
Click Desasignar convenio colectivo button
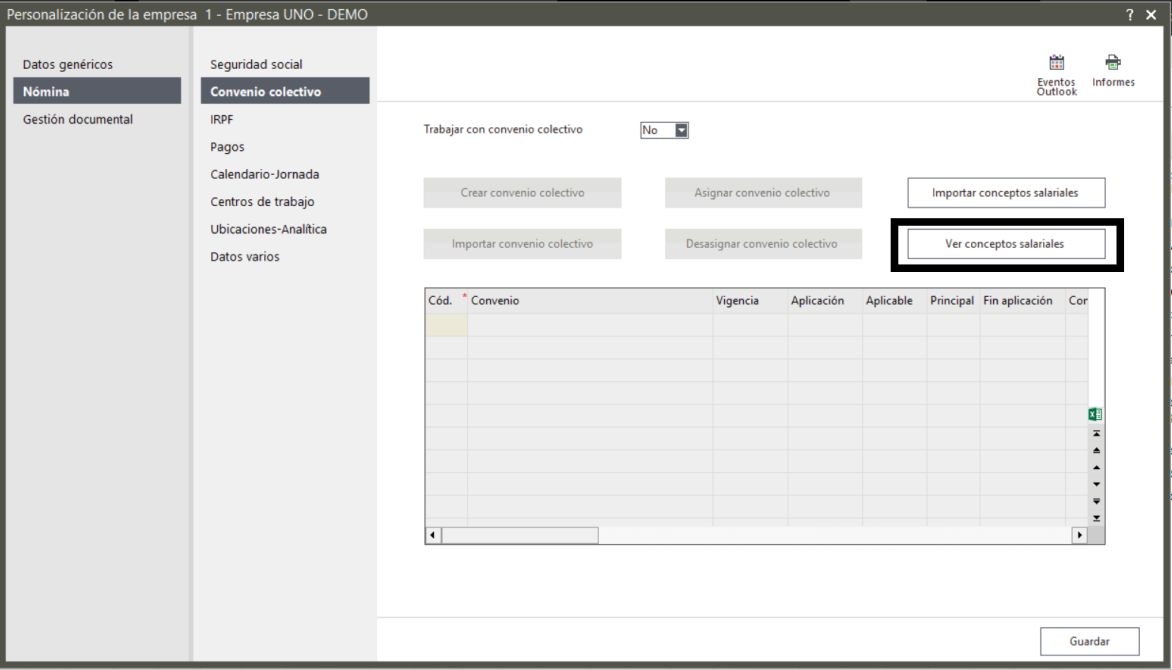(763, 244)
